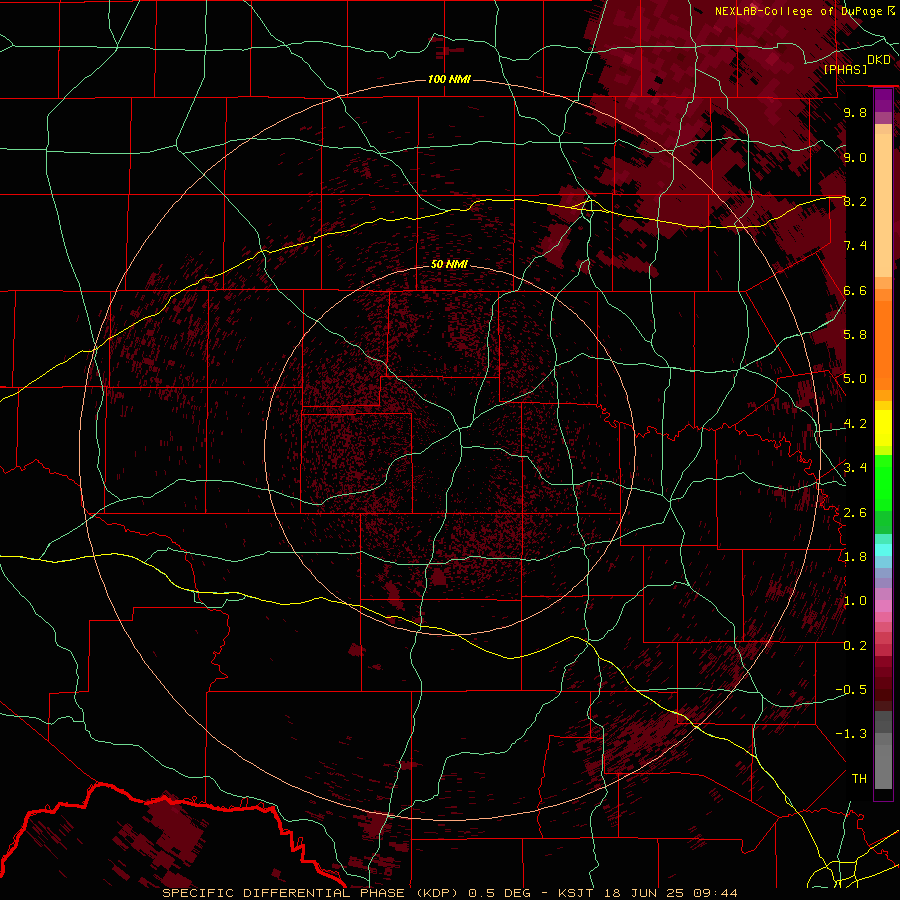Click the 3.4 value on the color scale
This screenshot has height=900, width=900.
point(855,468)
